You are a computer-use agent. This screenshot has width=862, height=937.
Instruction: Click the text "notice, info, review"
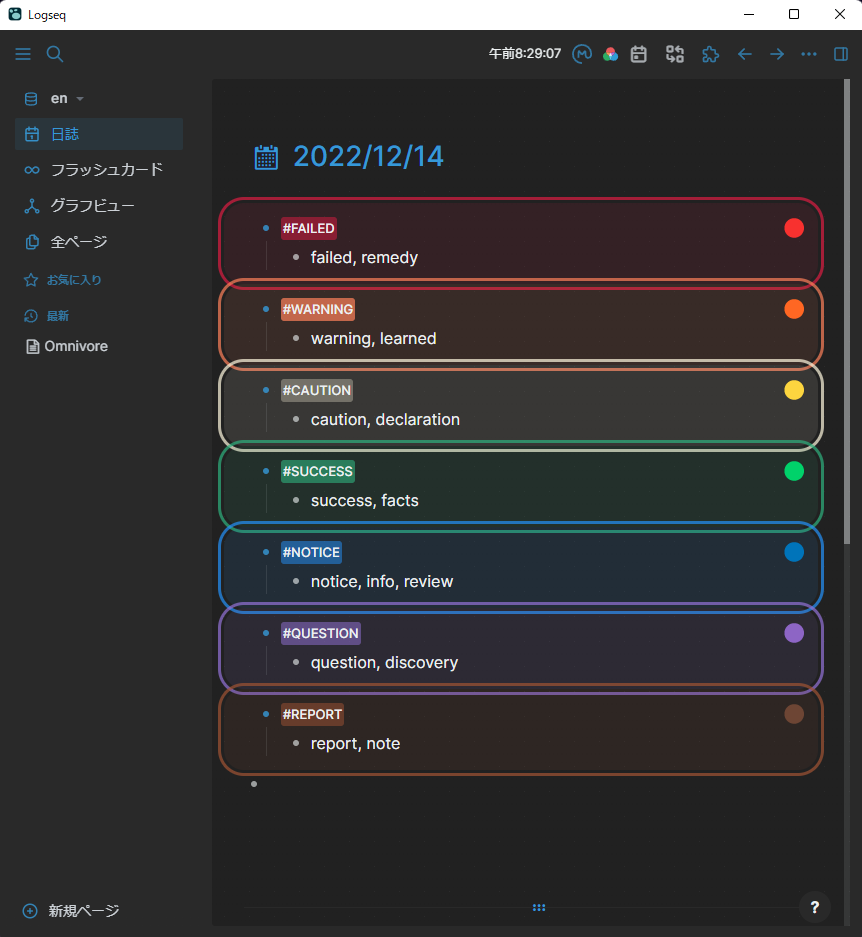tap(382, 581)
